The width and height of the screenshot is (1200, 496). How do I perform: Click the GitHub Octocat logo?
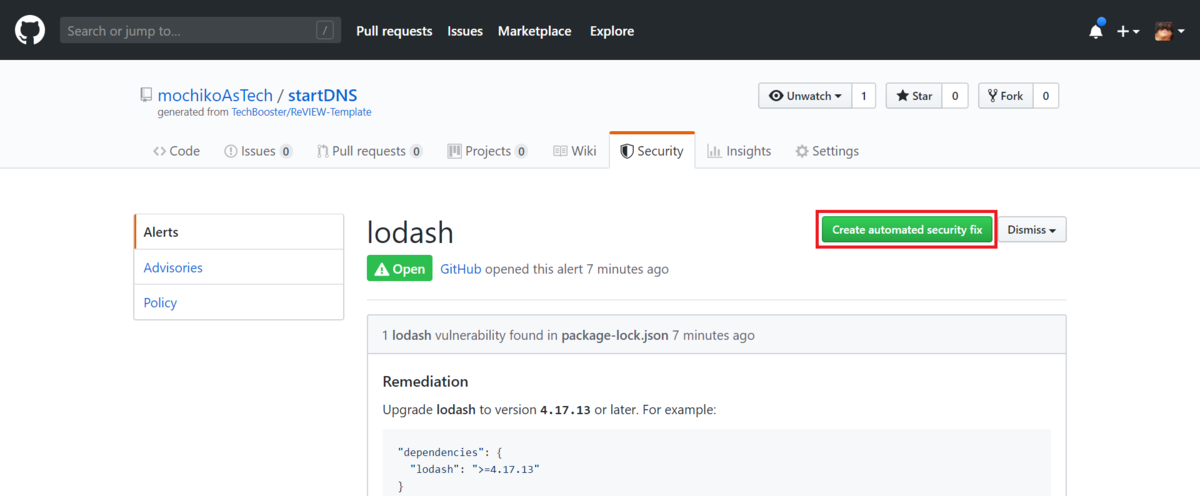30,31
